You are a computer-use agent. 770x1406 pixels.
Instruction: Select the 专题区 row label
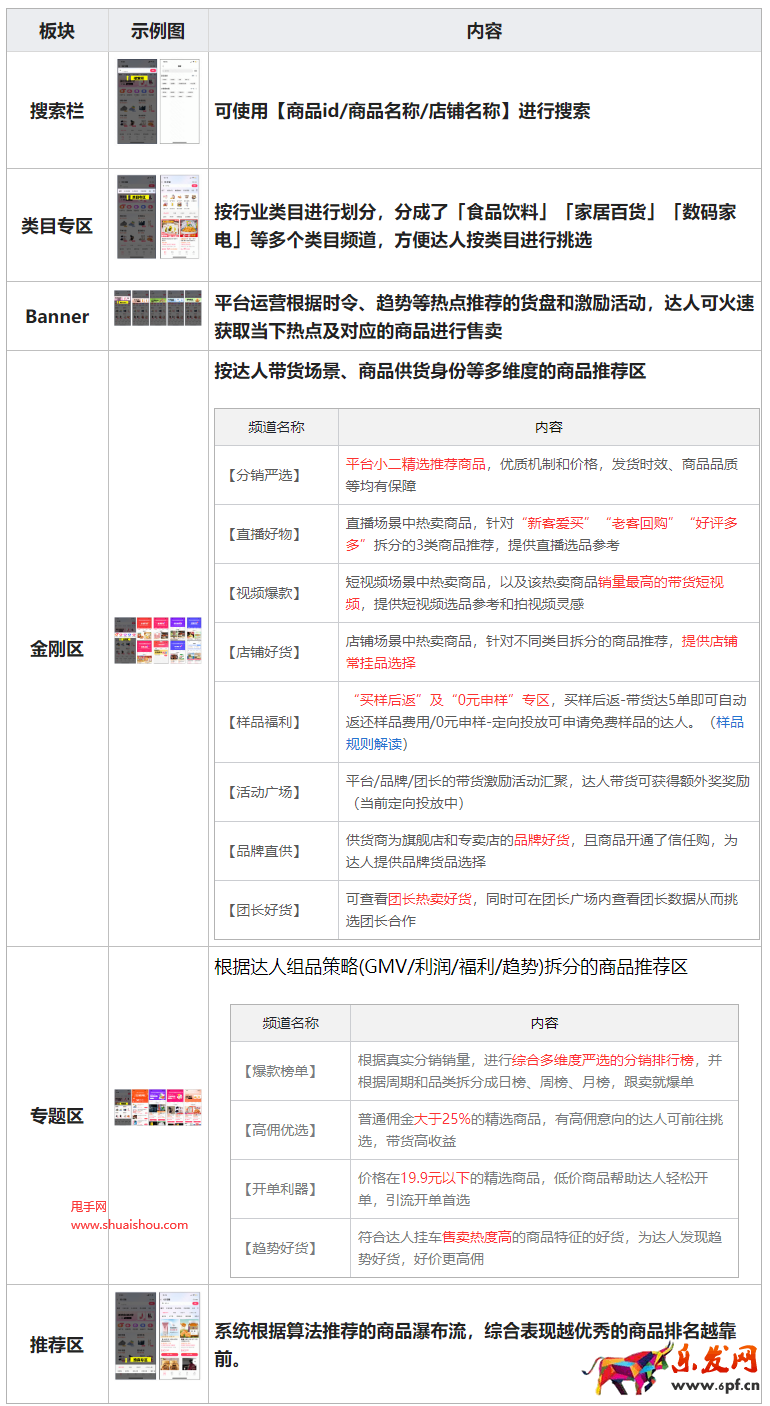pos(57,1116)
